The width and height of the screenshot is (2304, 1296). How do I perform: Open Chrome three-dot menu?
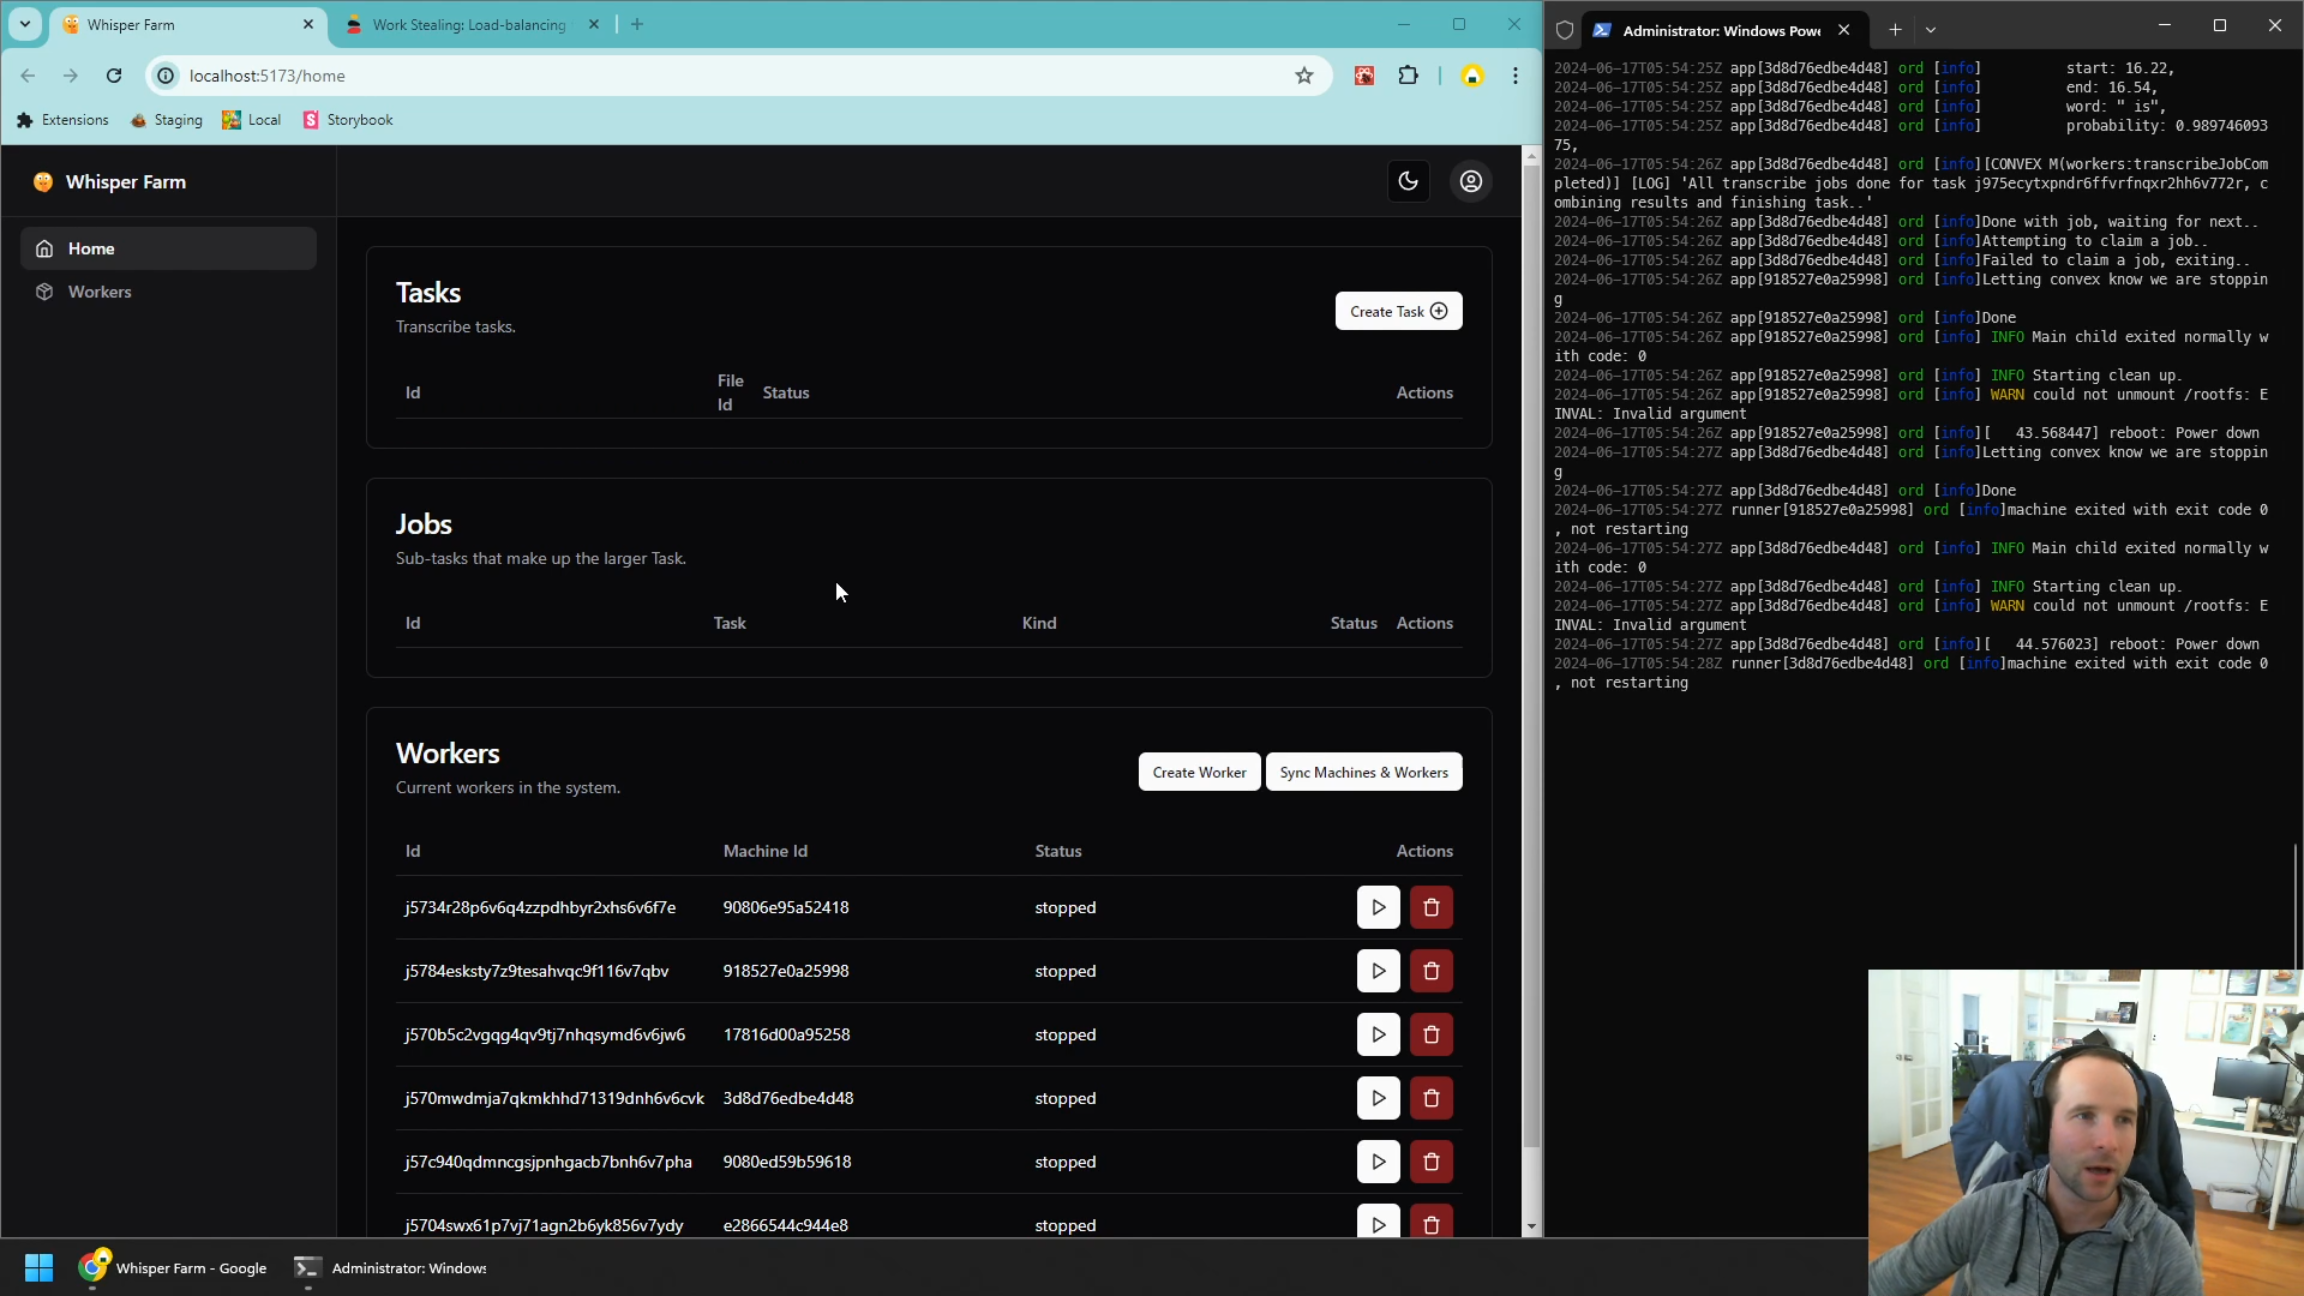click(x=1514, y=76)
